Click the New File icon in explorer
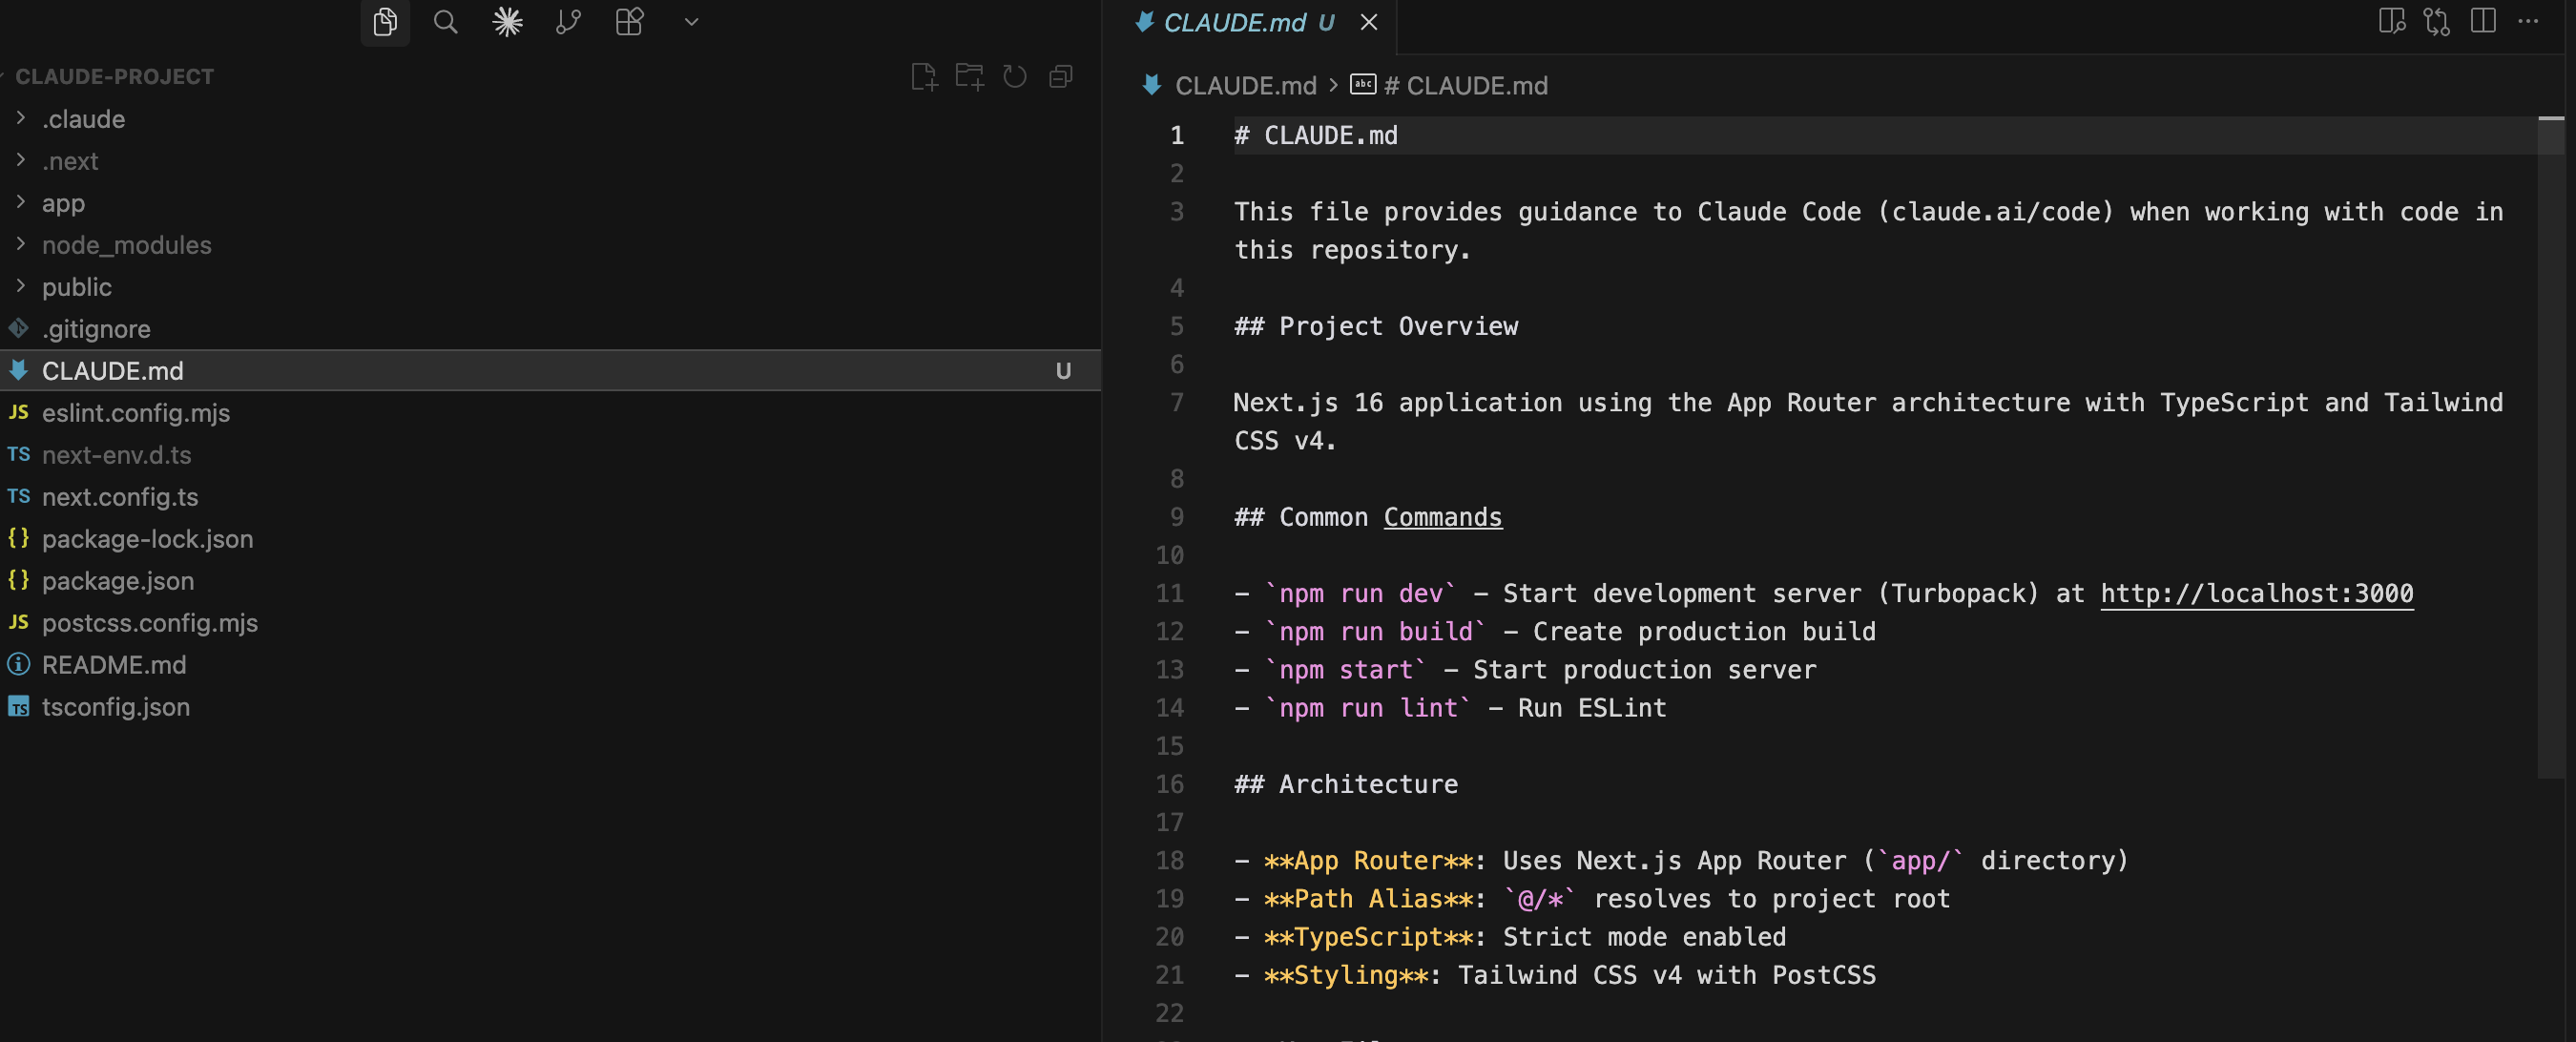Image resolution: width=2576 pixels, height=1042 pixels. 924,77
